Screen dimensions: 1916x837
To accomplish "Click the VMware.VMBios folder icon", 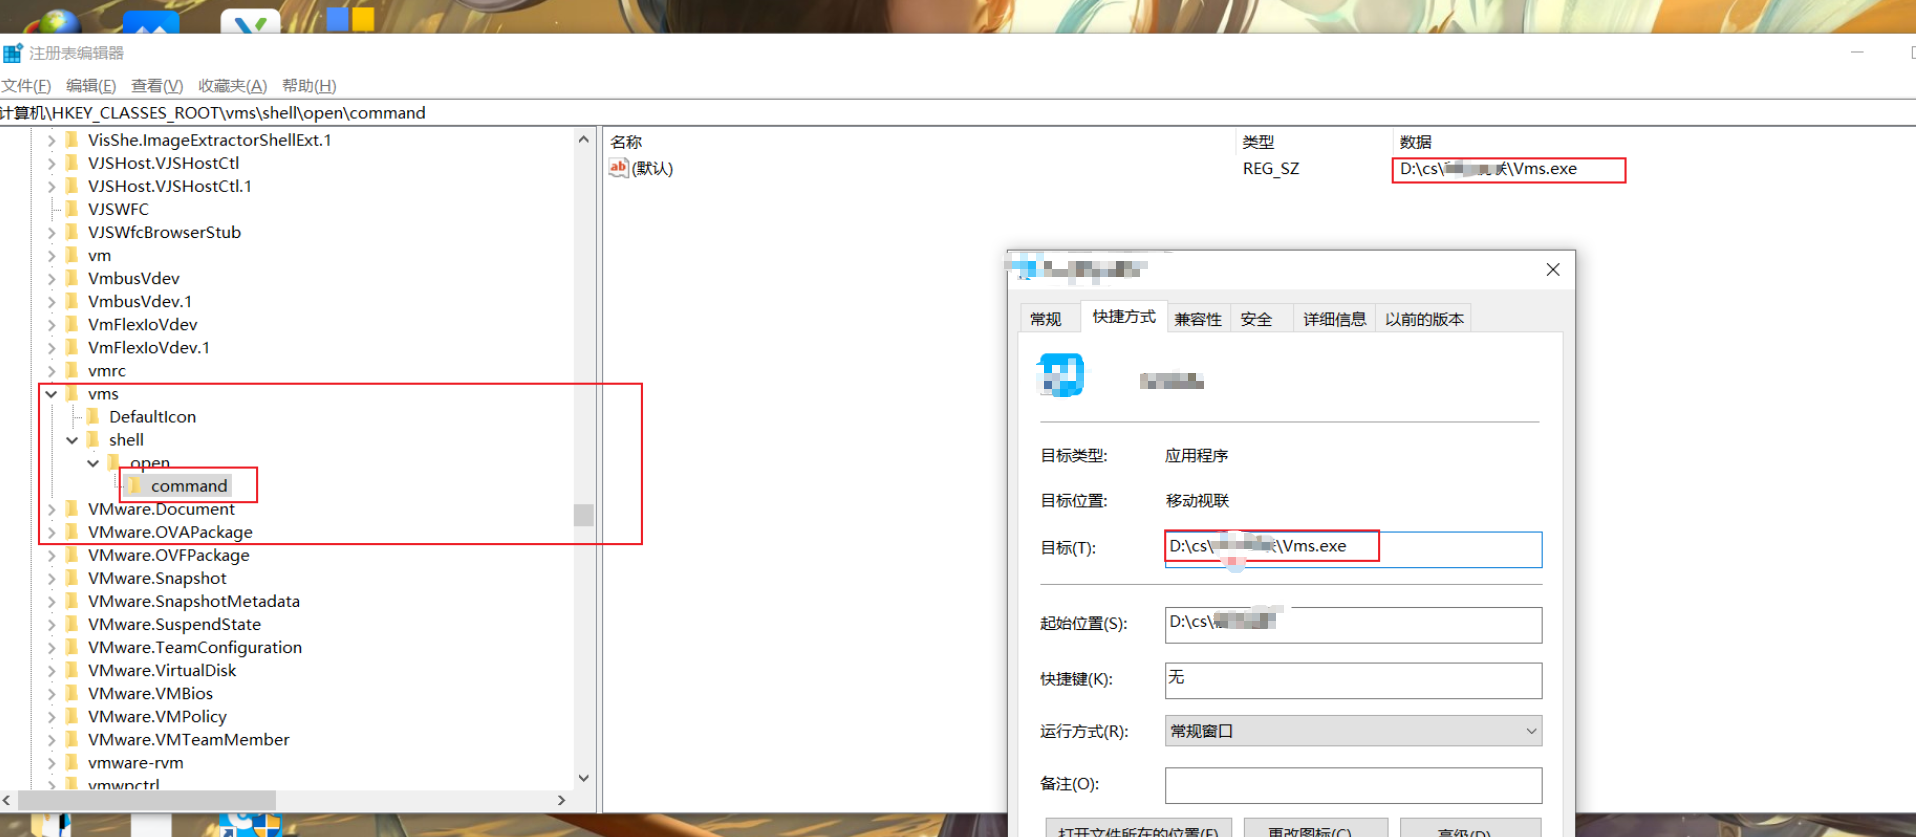I will click(x=72, y=693).
